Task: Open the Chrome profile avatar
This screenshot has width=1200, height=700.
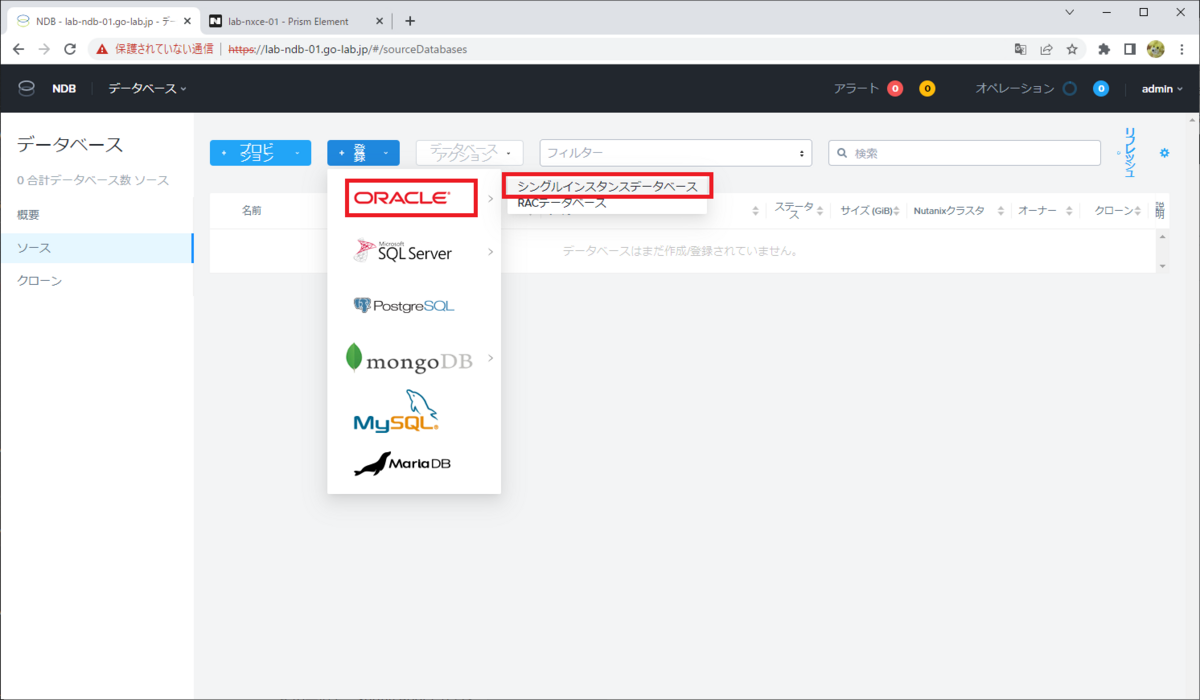Action: pyautogui.click(x=1156, y=49)
